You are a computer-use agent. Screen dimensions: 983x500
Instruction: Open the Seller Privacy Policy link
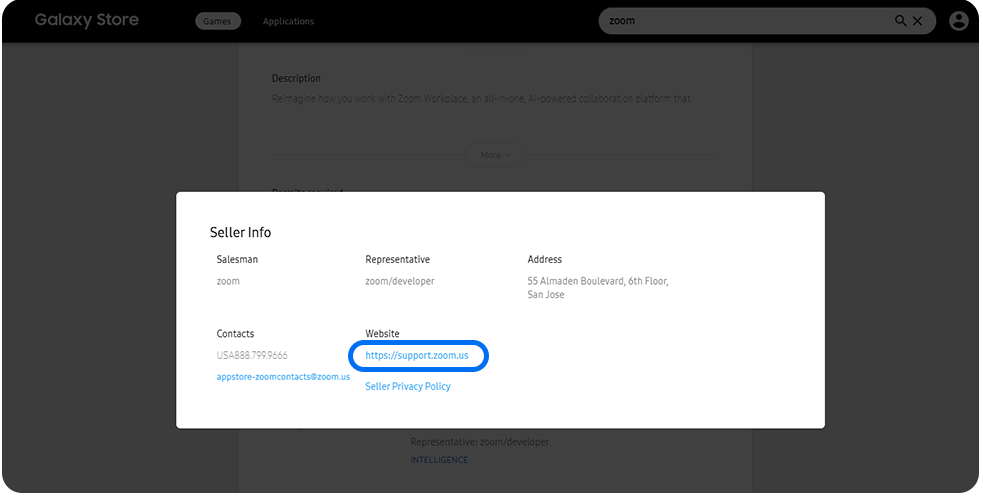point(408,387)
